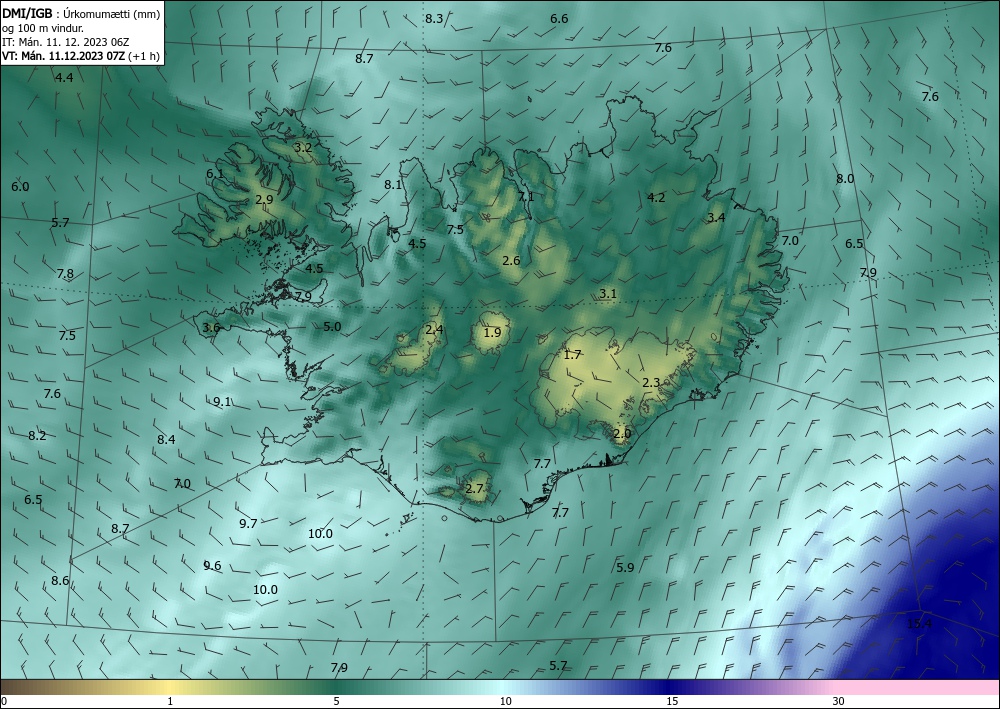Select the 30 tick on the color scale
This screenshot has width=1000, height=709.
coord(839,702)
